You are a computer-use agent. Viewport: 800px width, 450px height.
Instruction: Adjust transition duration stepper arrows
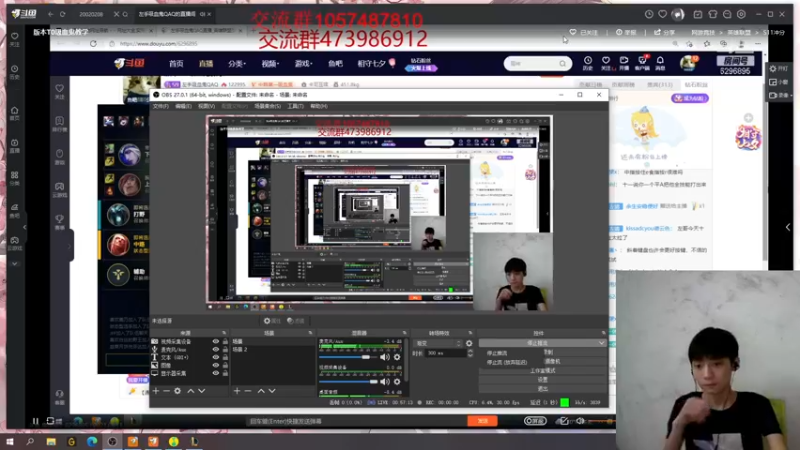(470, 353)
